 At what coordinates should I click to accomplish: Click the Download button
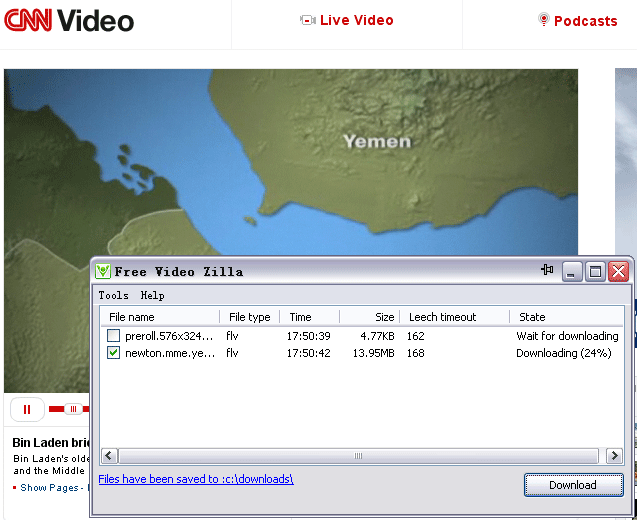point(573,485)
